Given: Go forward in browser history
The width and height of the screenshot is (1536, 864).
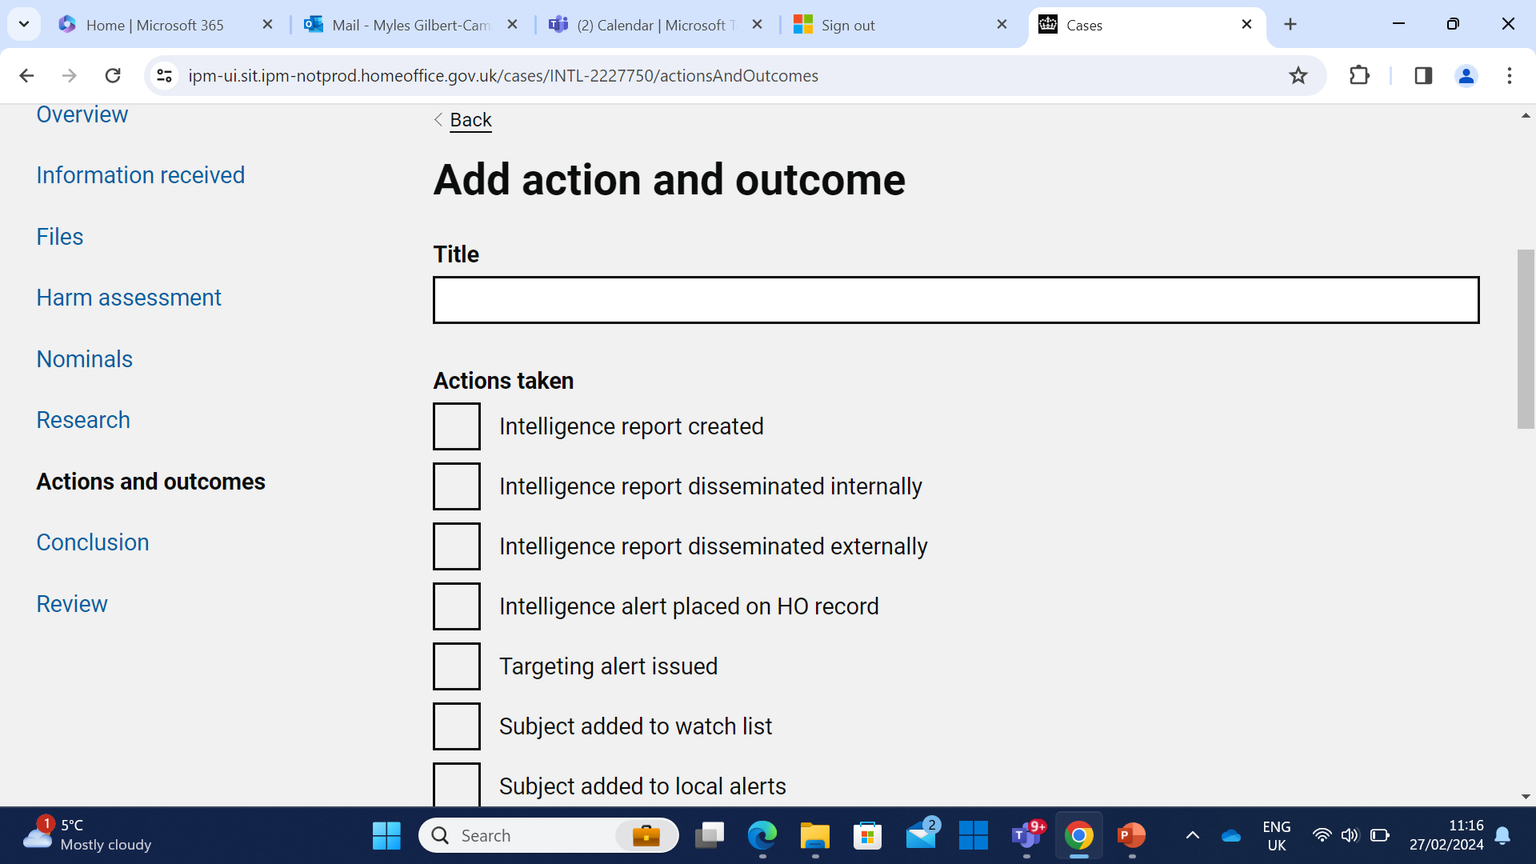Looking at the screenshot, I should pyautogui.click(x=69, y=76).
